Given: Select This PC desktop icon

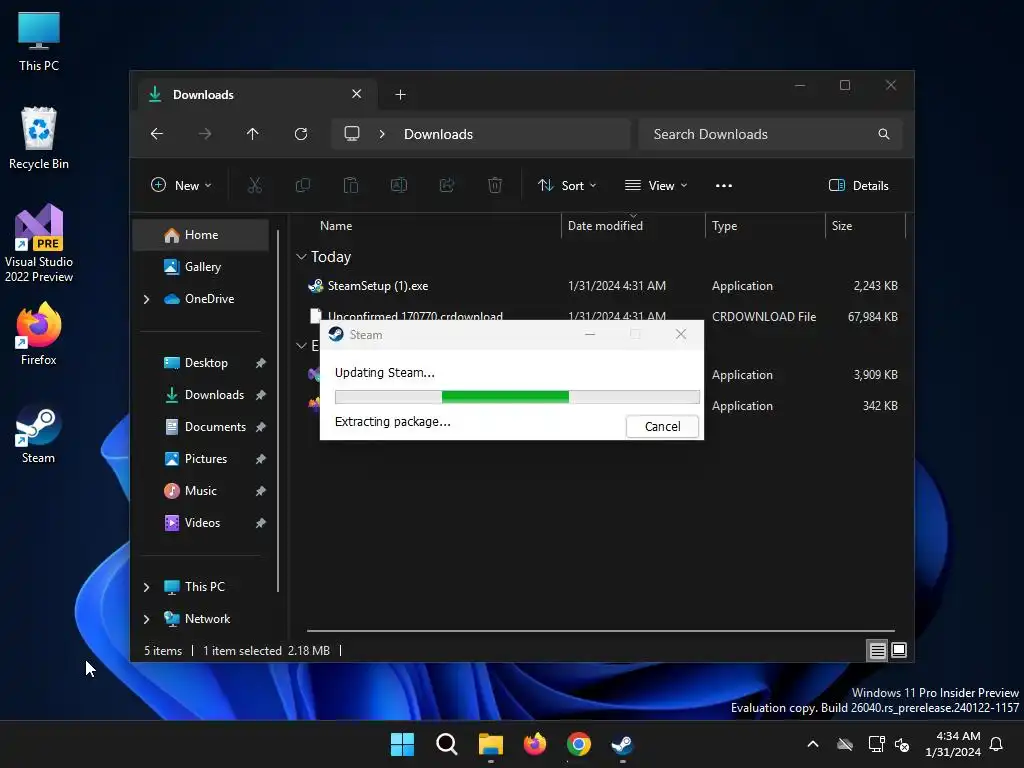Looking at the screenshot, I should 39,42.
